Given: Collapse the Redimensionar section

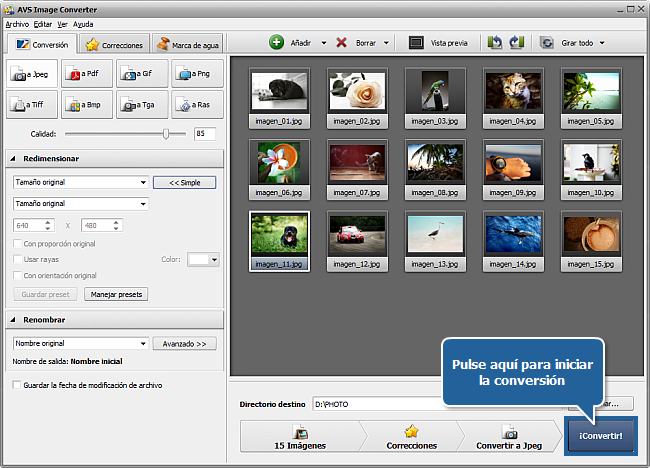Looking at the screenshot, I should tap(14, 158).
